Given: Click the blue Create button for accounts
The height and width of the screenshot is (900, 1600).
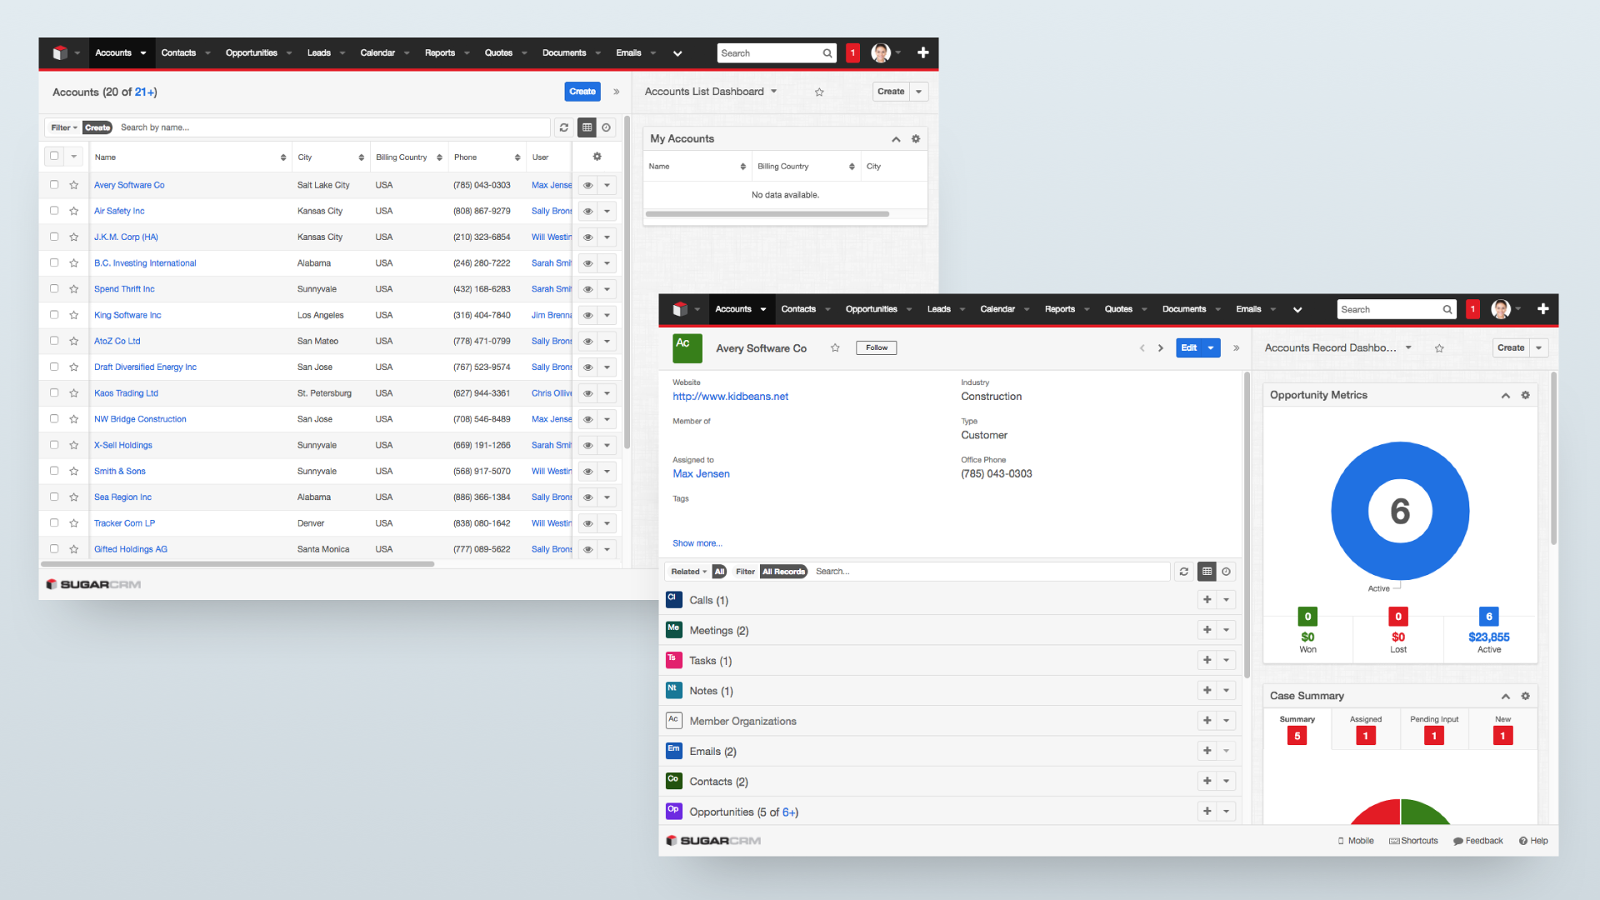Looking at the screenshot, I should coord(582,92).
